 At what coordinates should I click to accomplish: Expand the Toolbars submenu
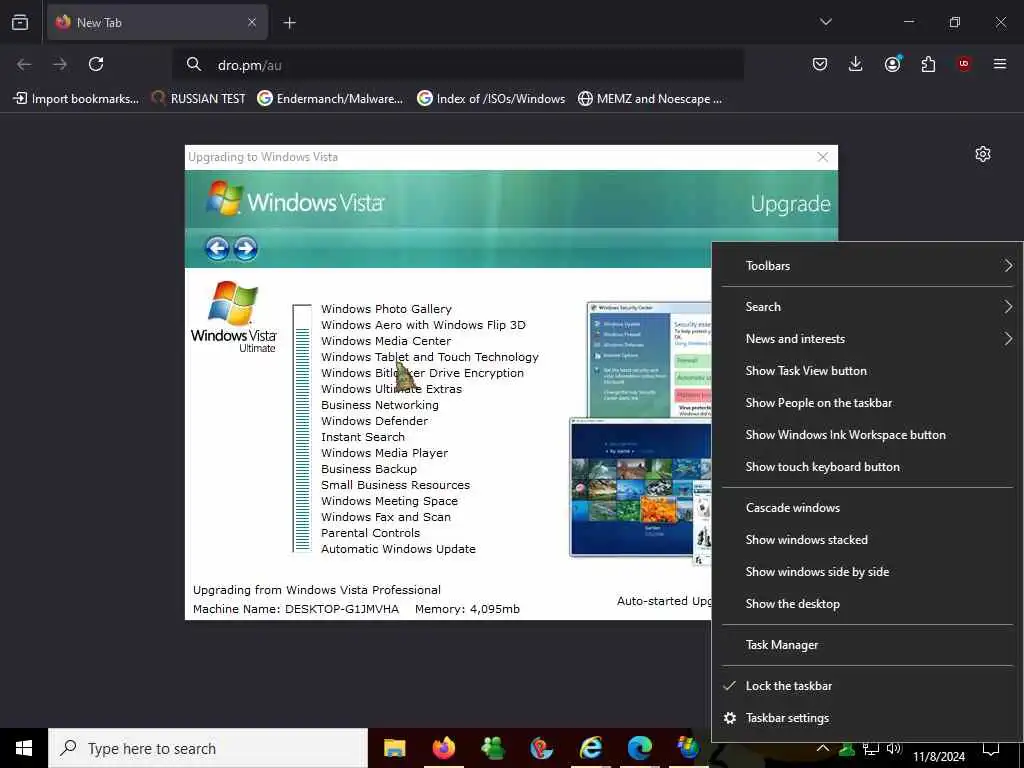[867, 266]
